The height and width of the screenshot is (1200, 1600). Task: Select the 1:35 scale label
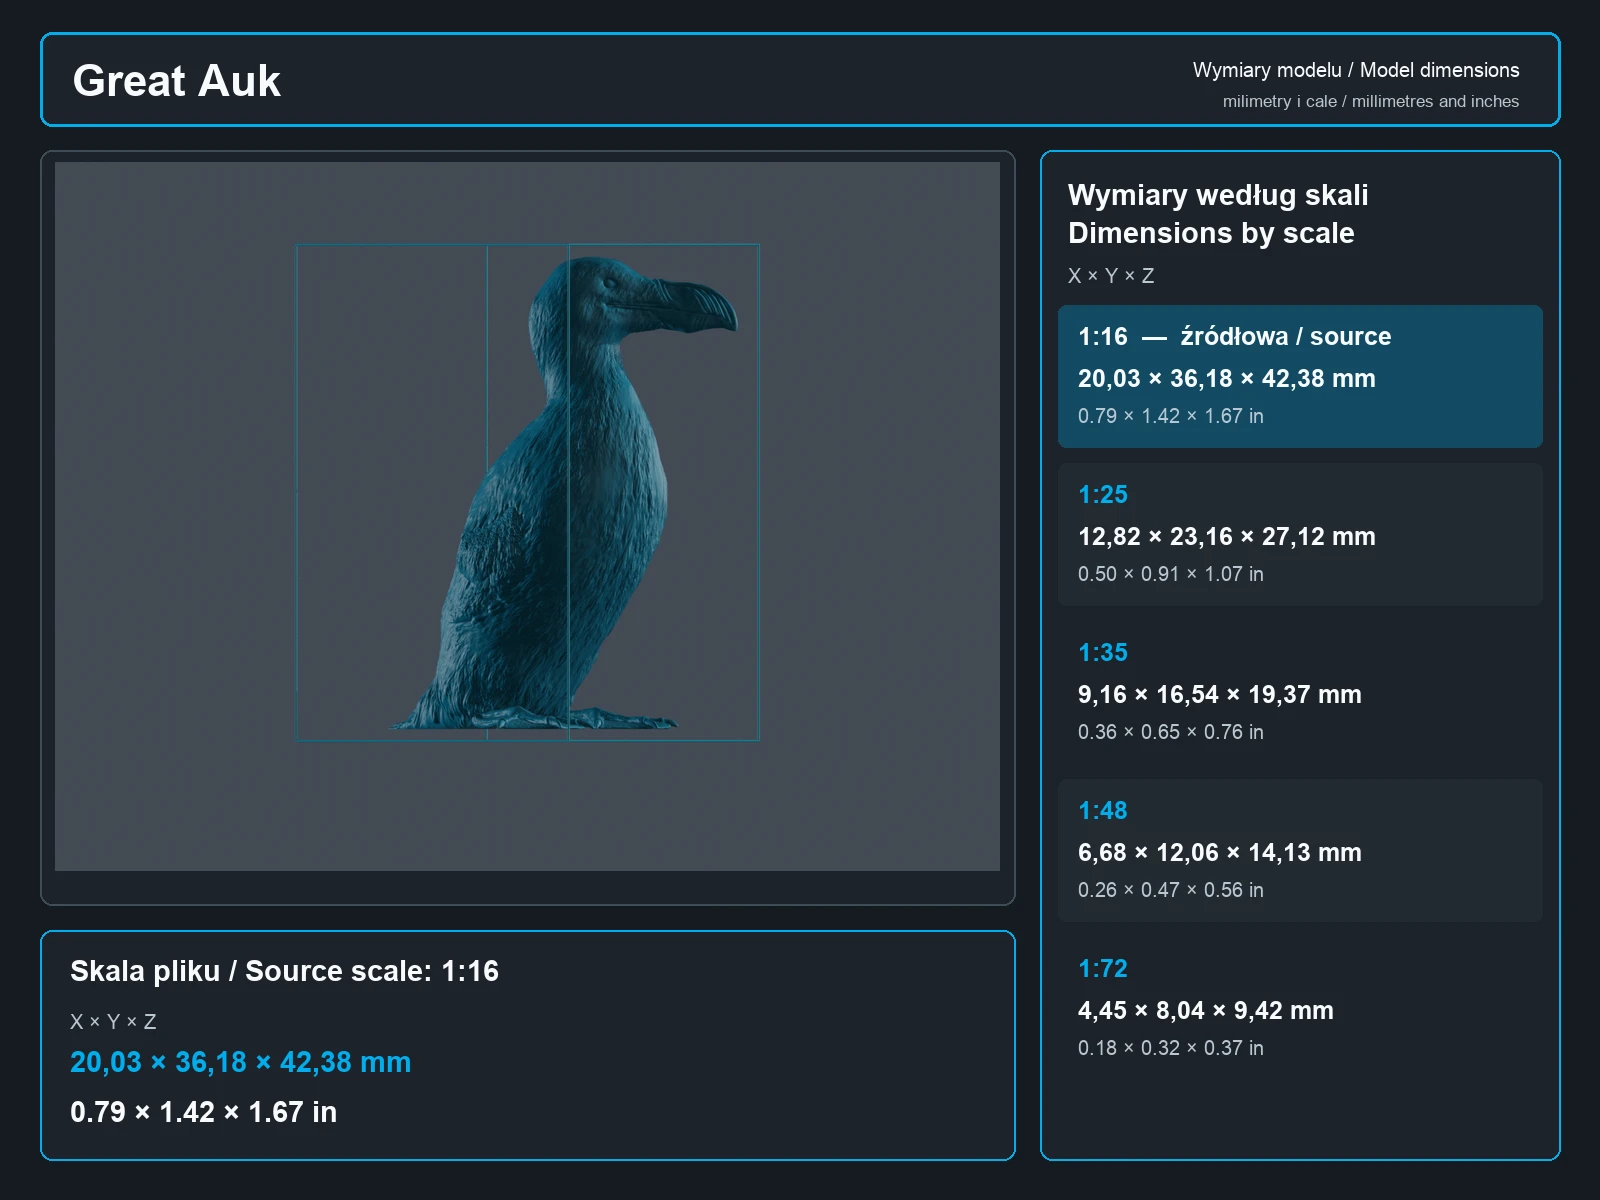point(1102,652)
